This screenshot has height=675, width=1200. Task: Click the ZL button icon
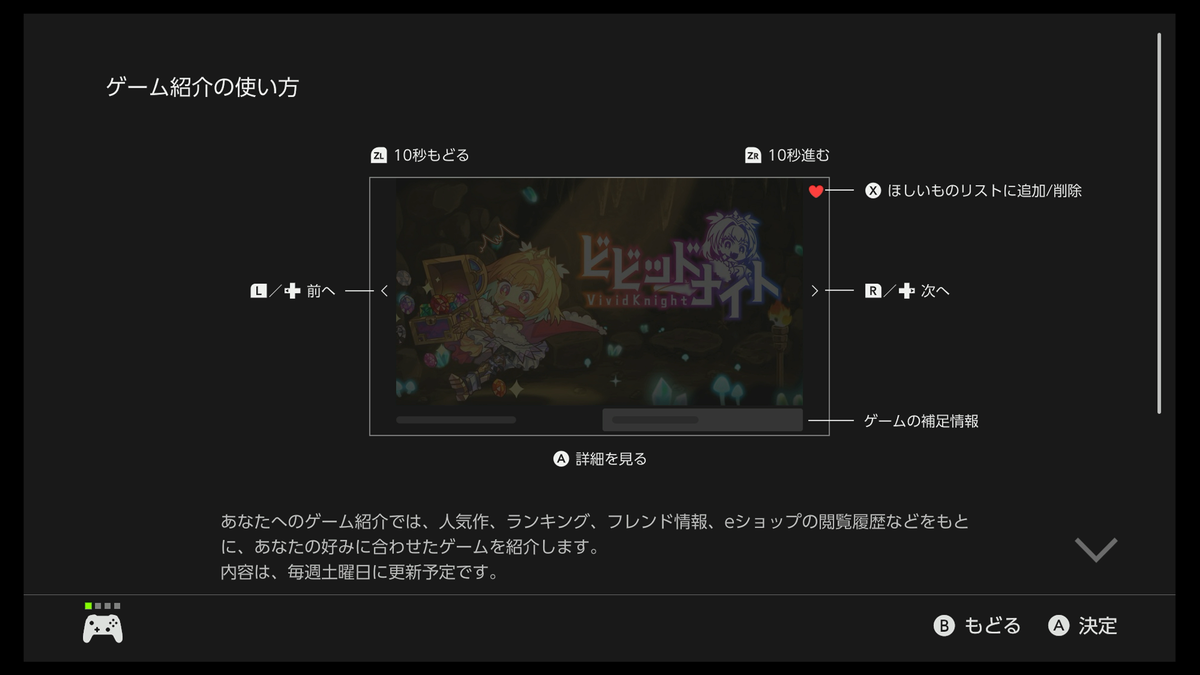pos(378,155)
